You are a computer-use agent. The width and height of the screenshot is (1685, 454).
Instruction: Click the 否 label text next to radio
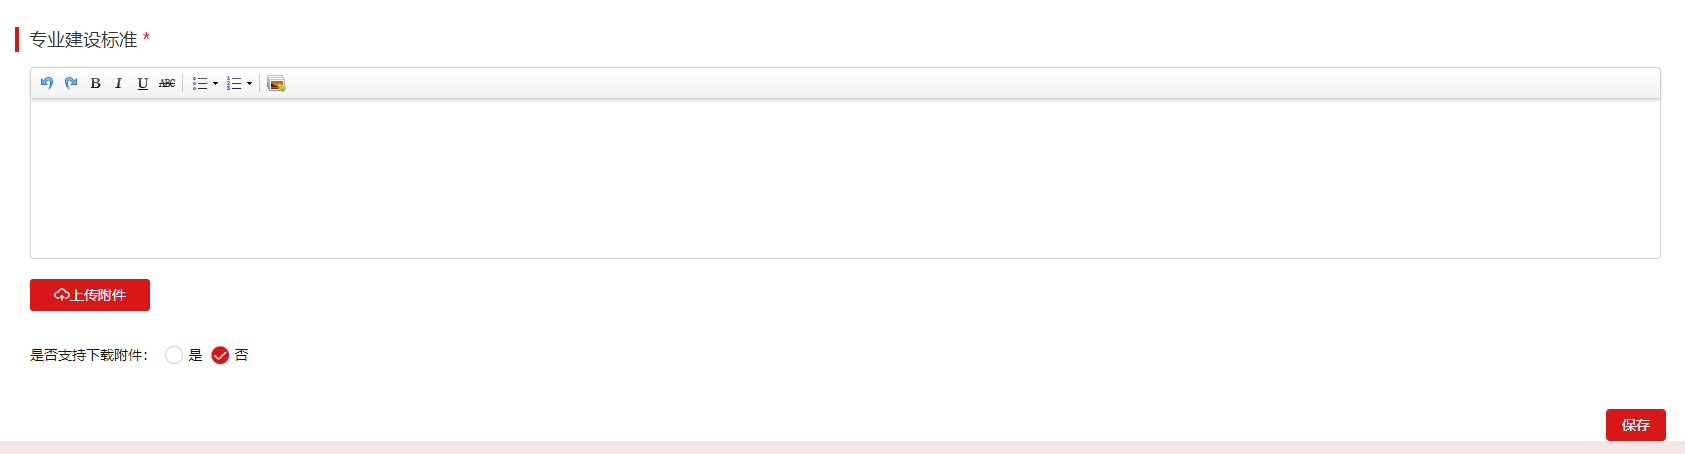click(241, 355)
